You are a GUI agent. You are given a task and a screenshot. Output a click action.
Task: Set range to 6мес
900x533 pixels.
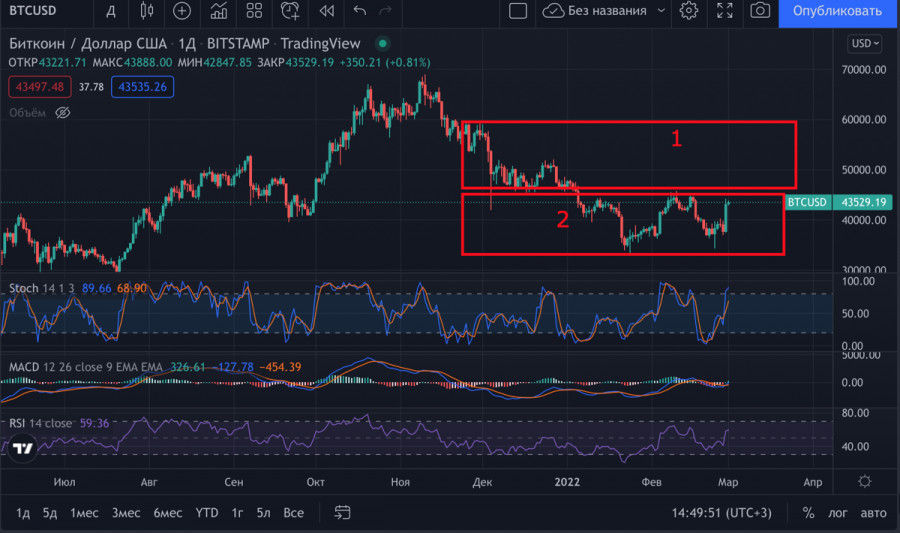click(x=168, y=513)
